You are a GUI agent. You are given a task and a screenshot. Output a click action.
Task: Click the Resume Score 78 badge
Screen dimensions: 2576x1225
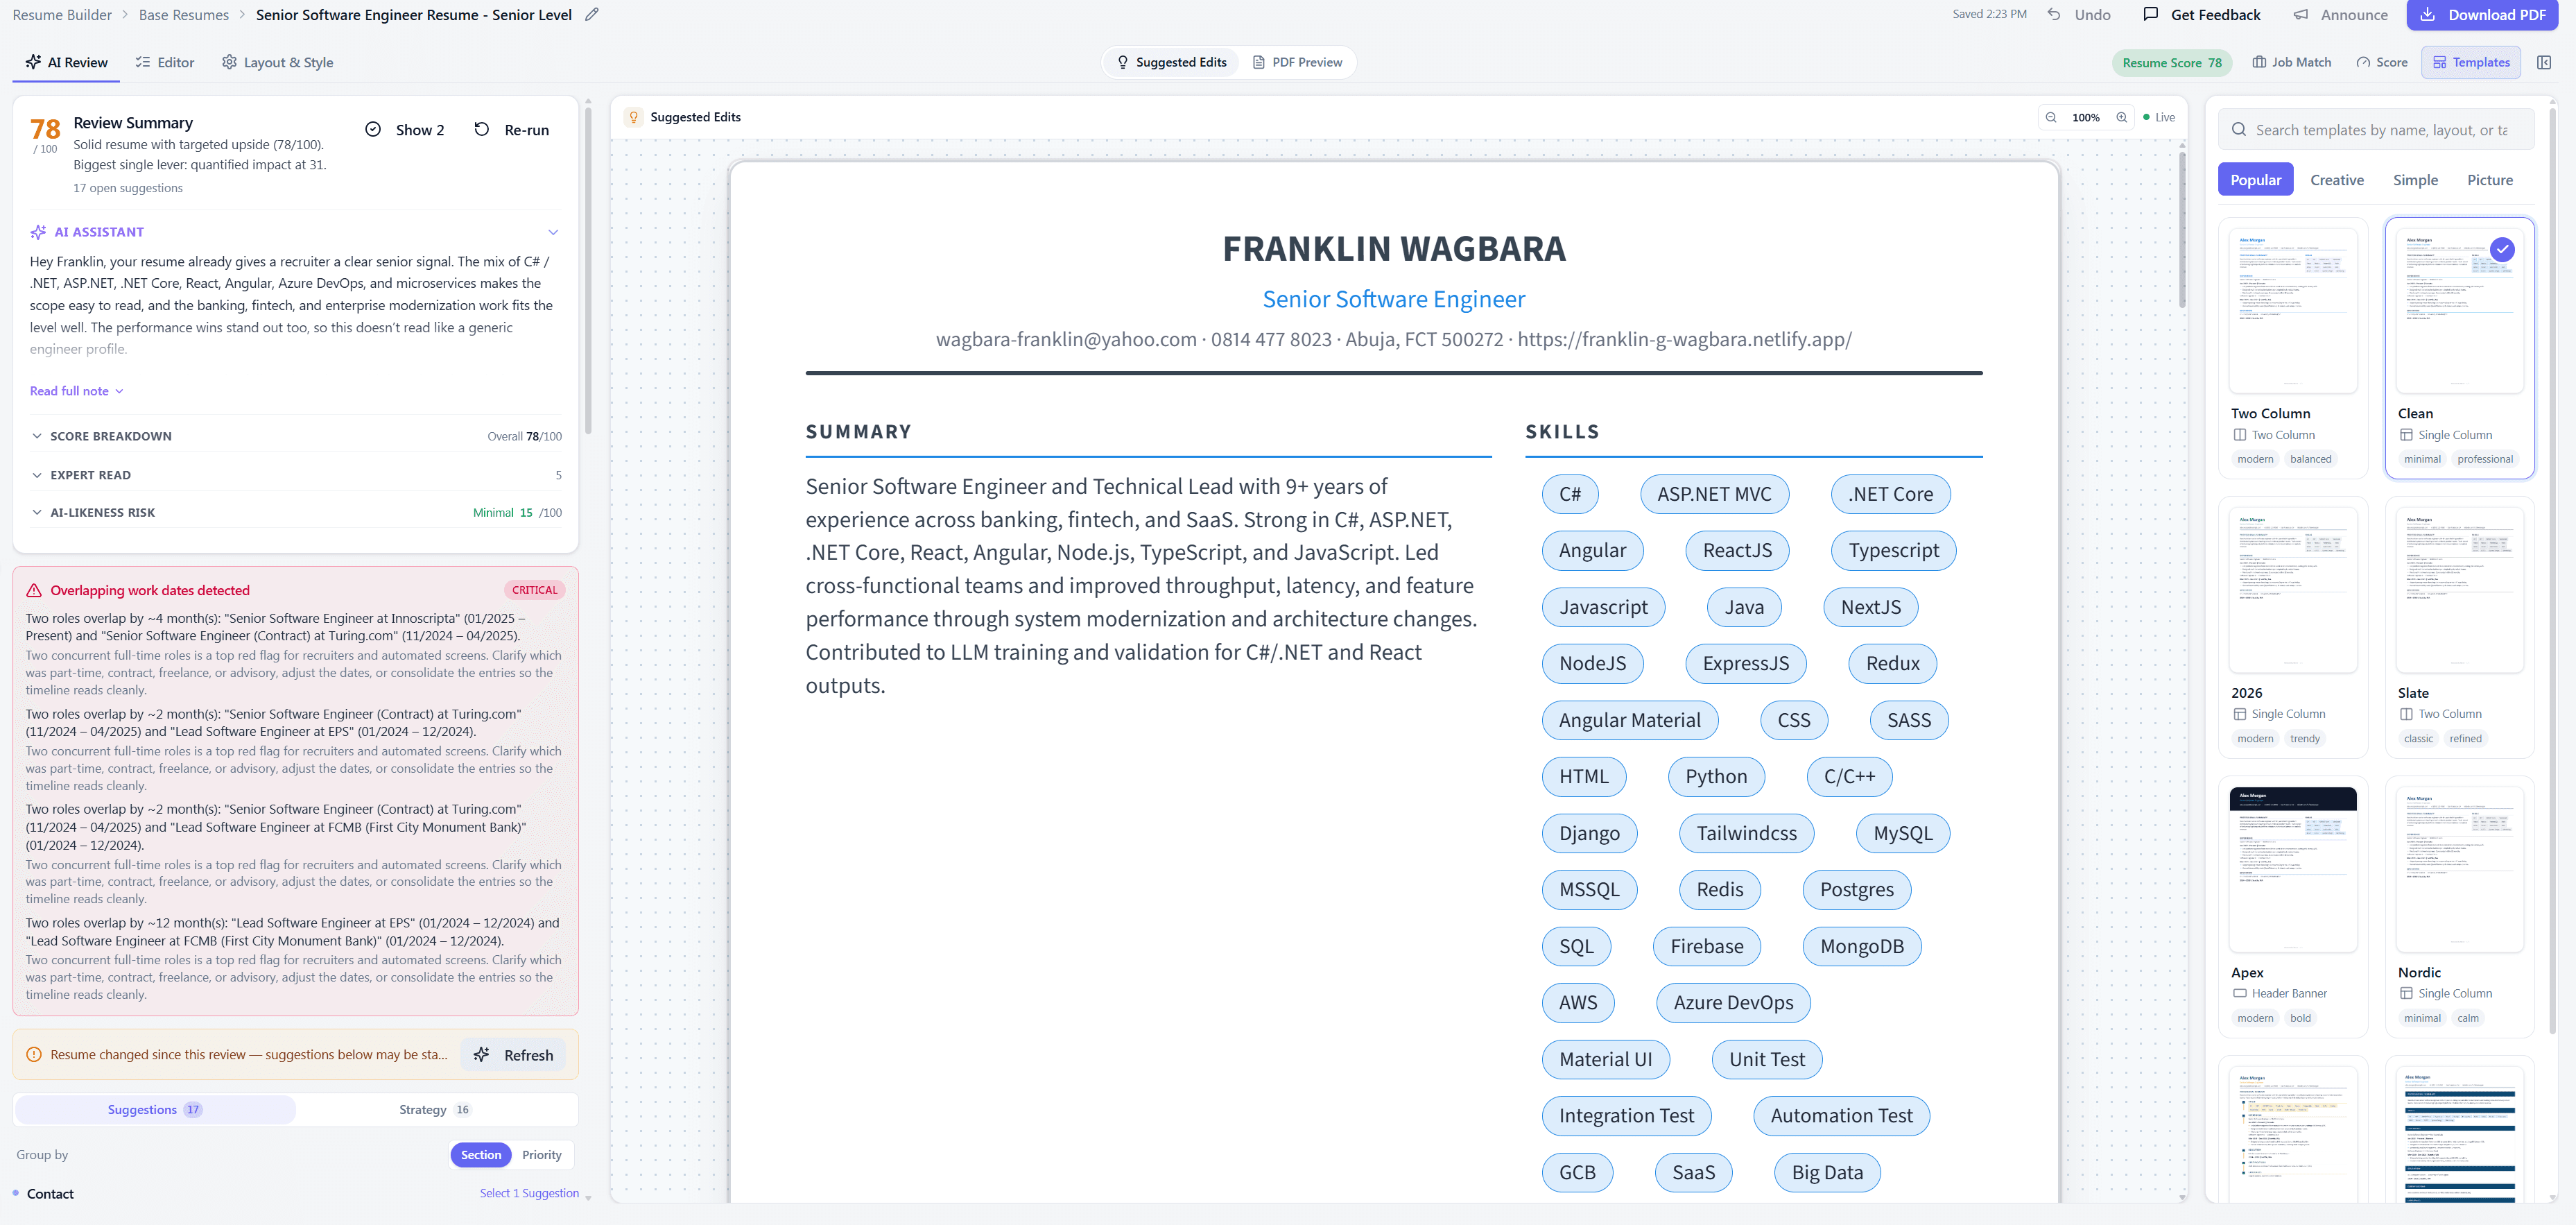(2172, 62)
